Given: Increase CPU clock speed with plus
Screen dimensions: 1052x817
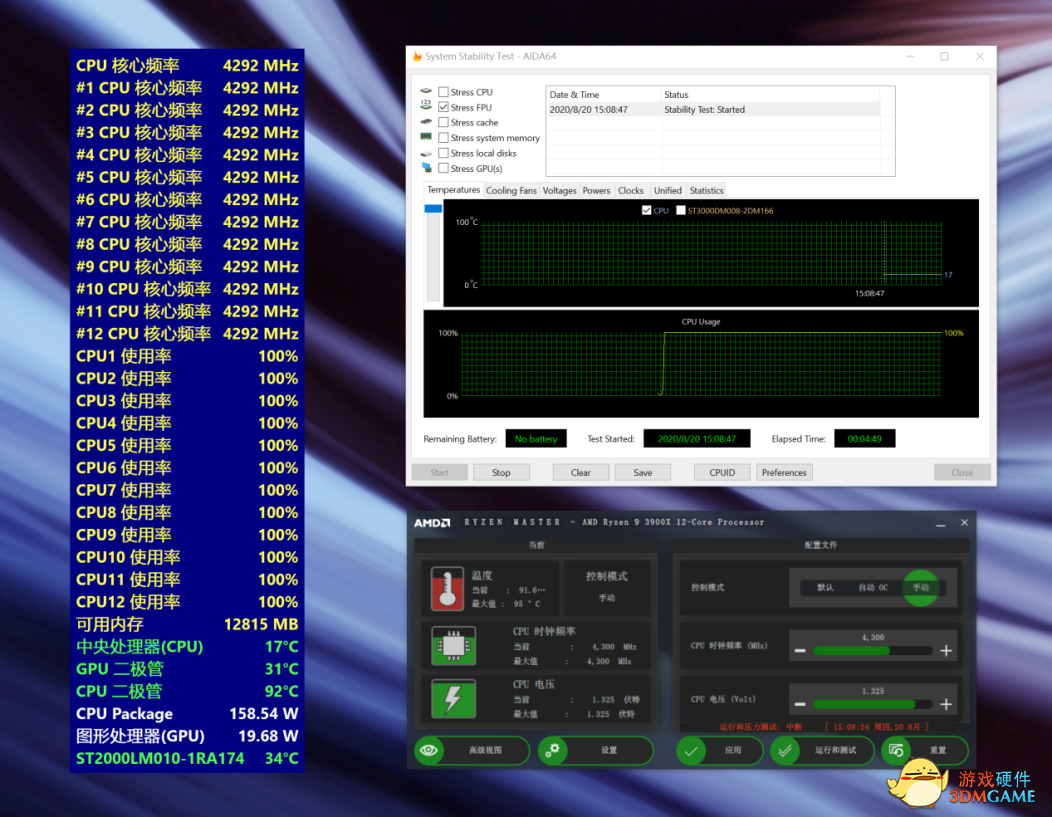Looking at the screenshot, I should click(946, 651).
